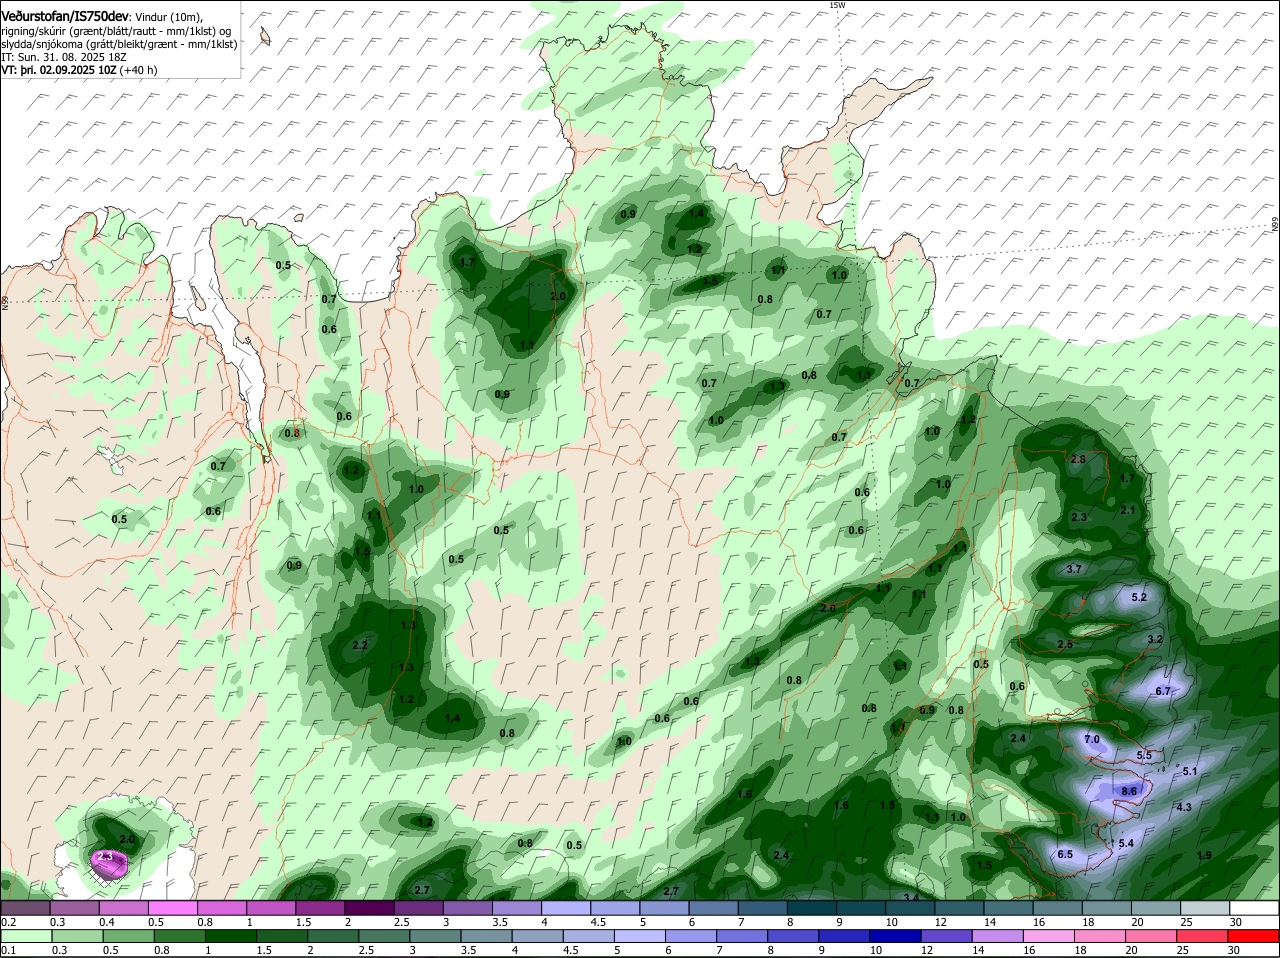Click the 1.9 precipitation value on the map
Screen dimensions: 1280x958
(1204, 855)
